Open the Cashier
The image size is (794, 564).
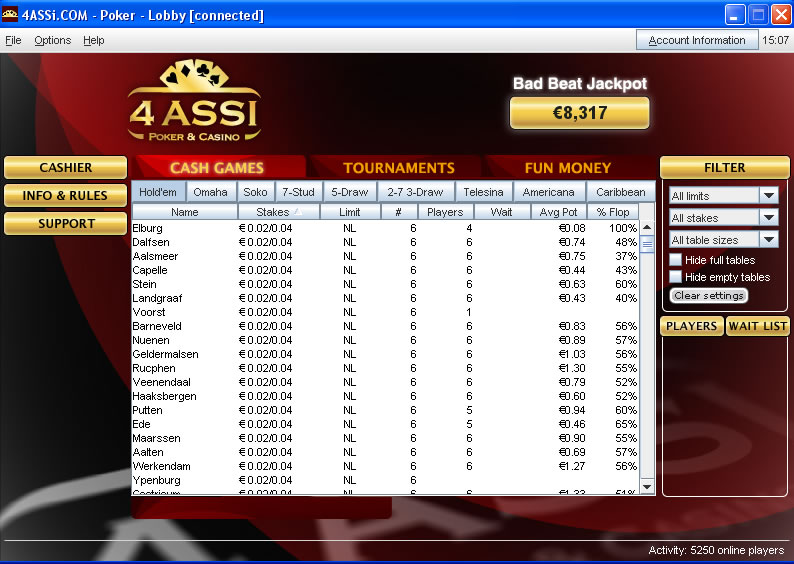click(65, 168)
